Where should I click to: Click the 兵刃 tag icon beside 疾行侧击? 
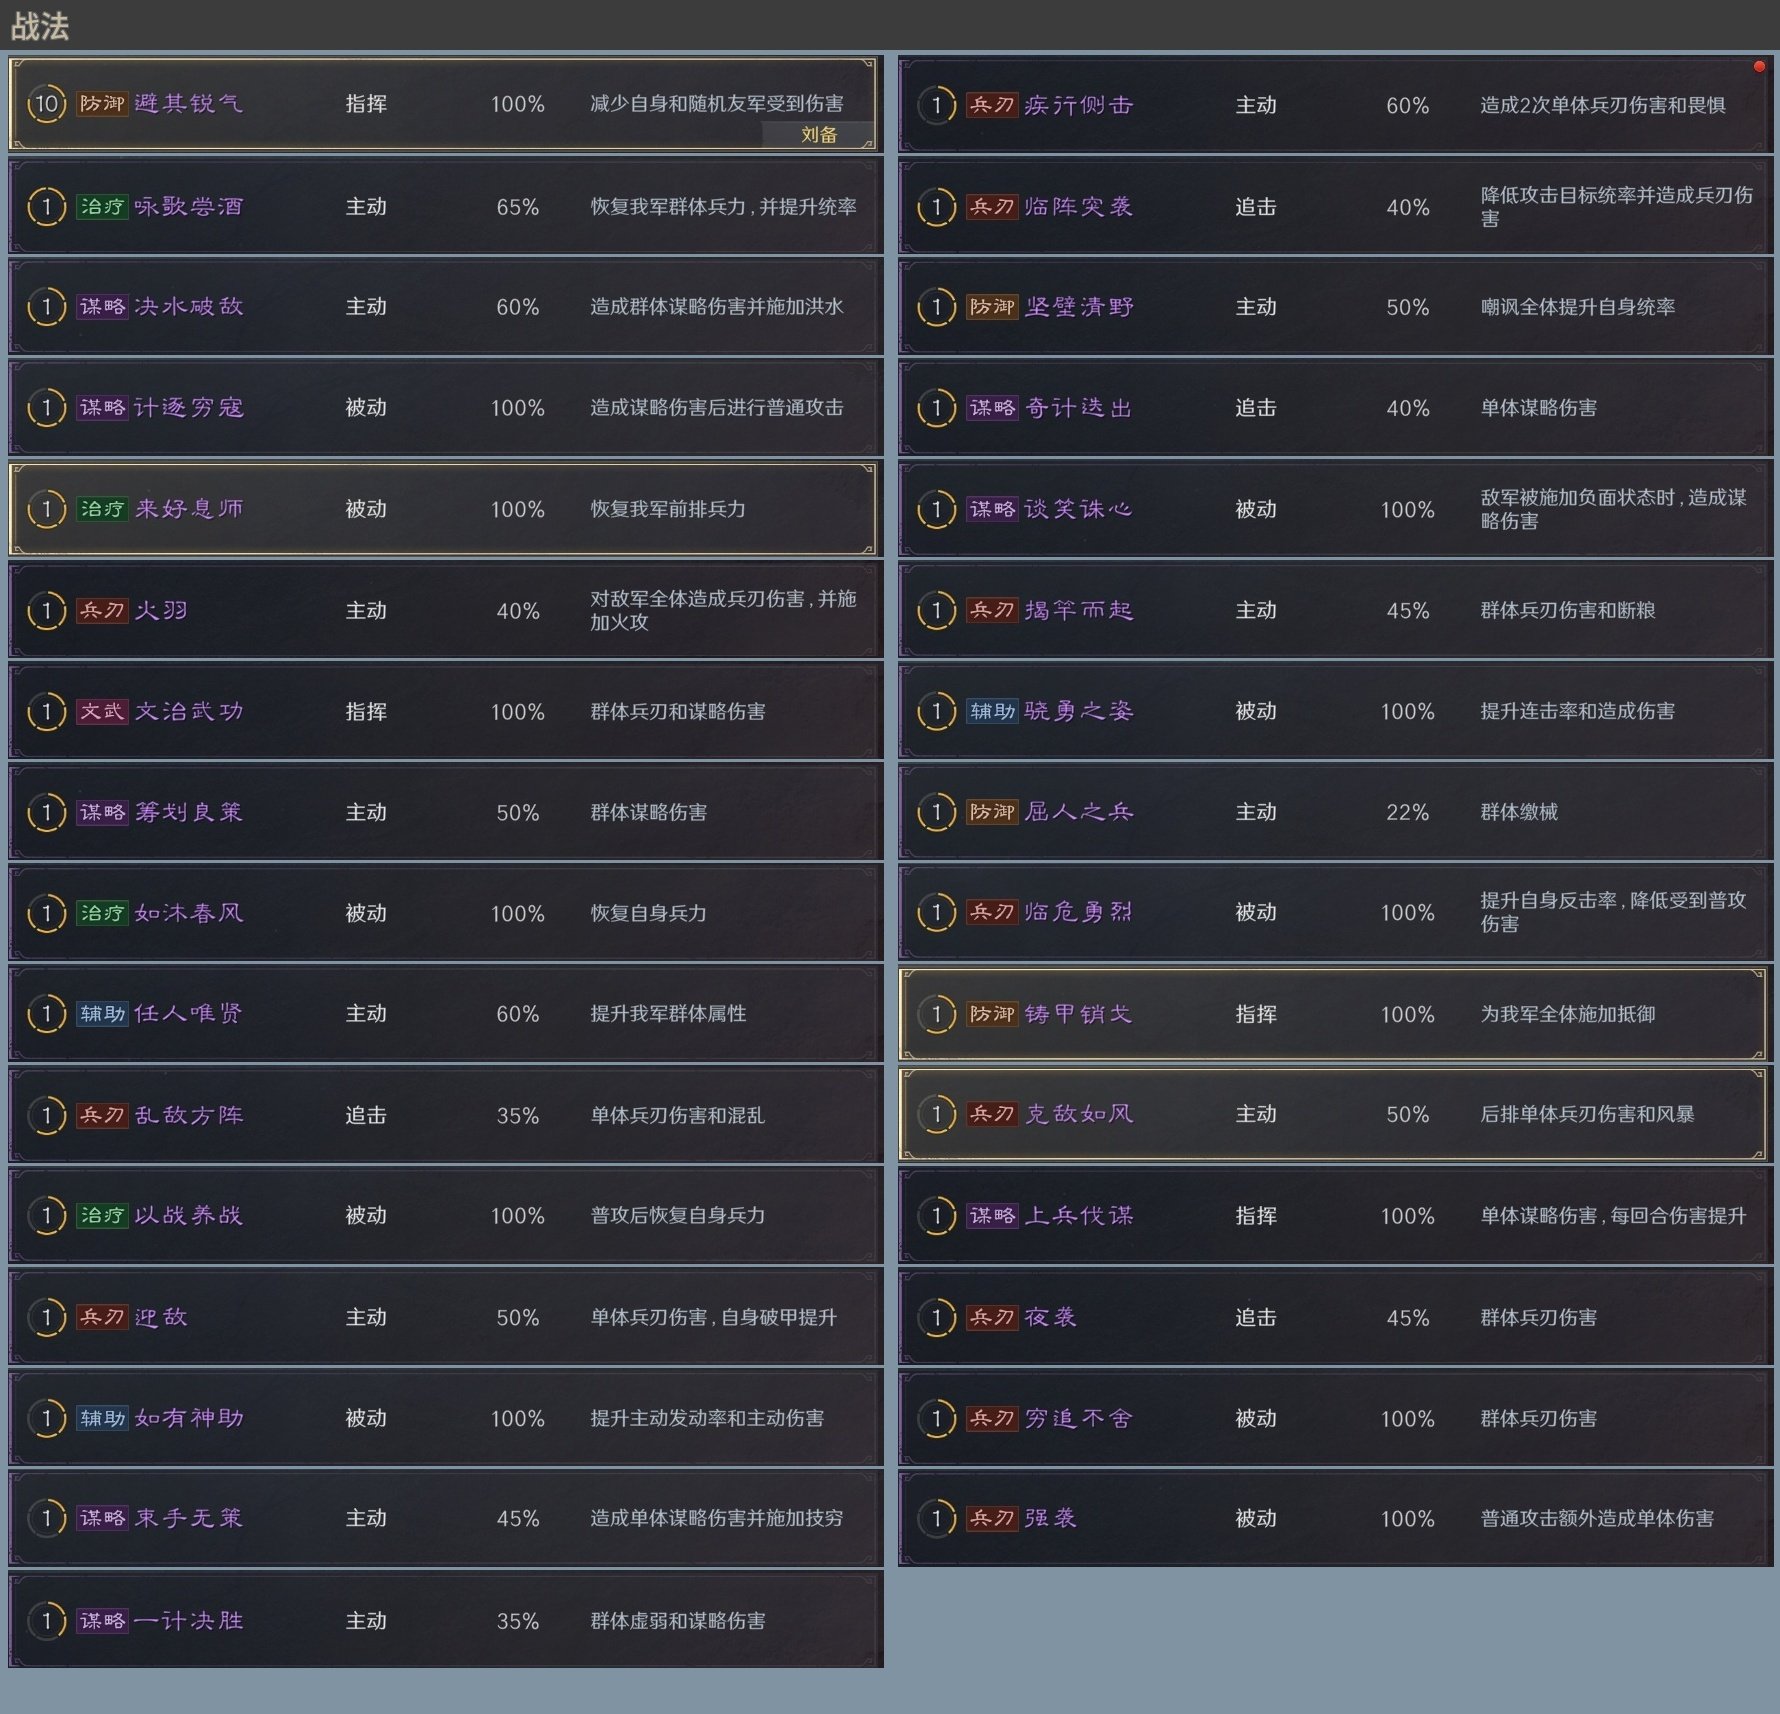(x=993, y=106)
